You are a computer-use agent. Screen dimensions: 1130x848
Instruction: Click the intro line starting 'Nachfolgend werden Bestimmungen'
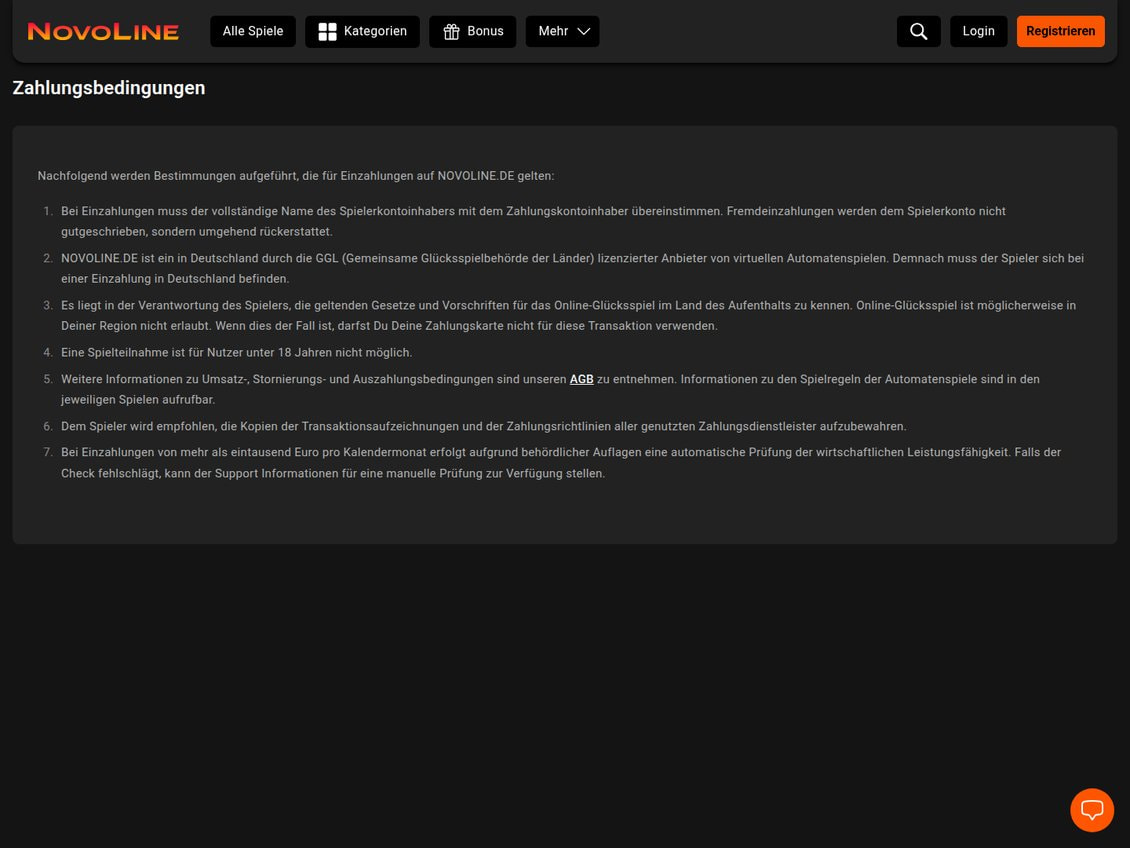tap(296, 176)
